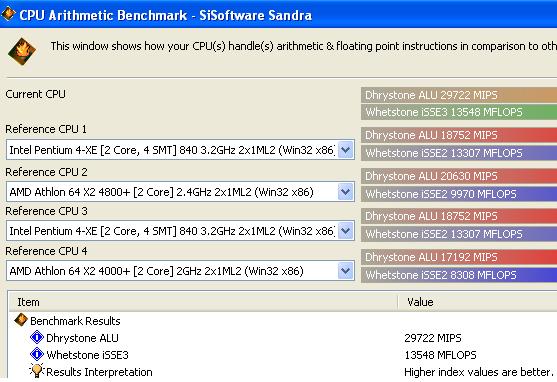Open the Reference CPU 2 dropdown arrow

[x=345, y=192]
